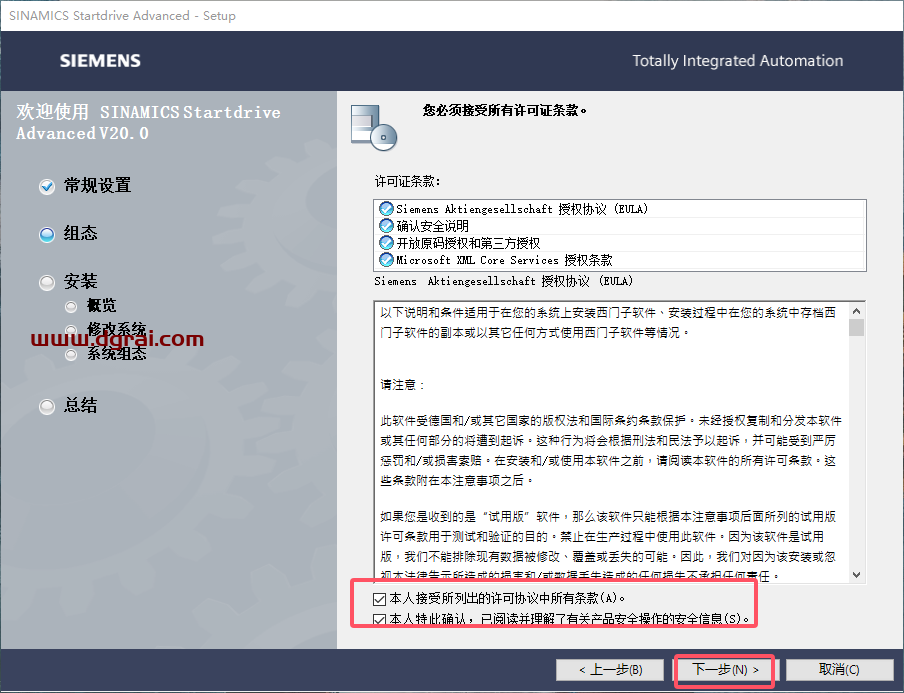
Task: Click the 安装 step label
Action: (x=81, y=281)
